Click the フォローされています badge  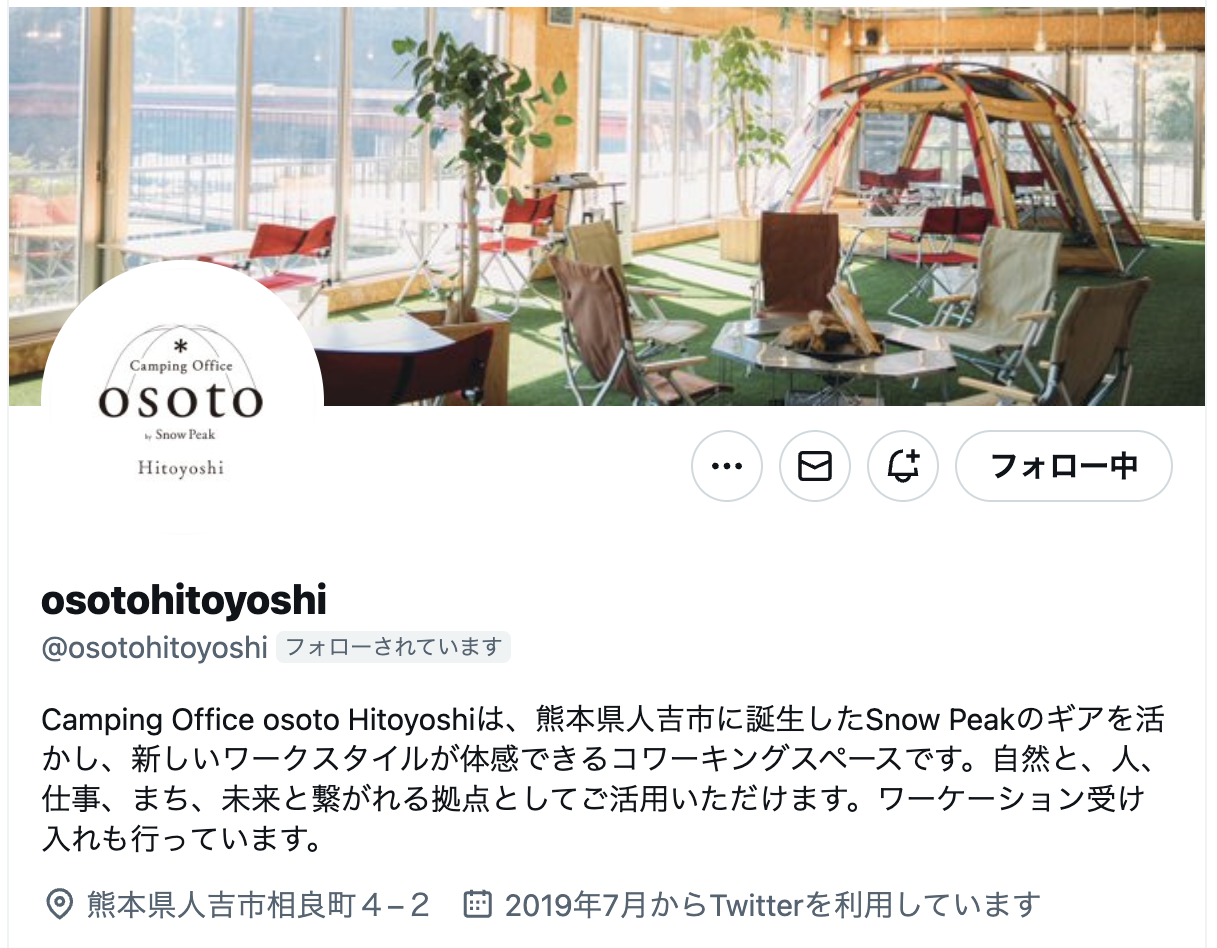[x=393, y=647]
